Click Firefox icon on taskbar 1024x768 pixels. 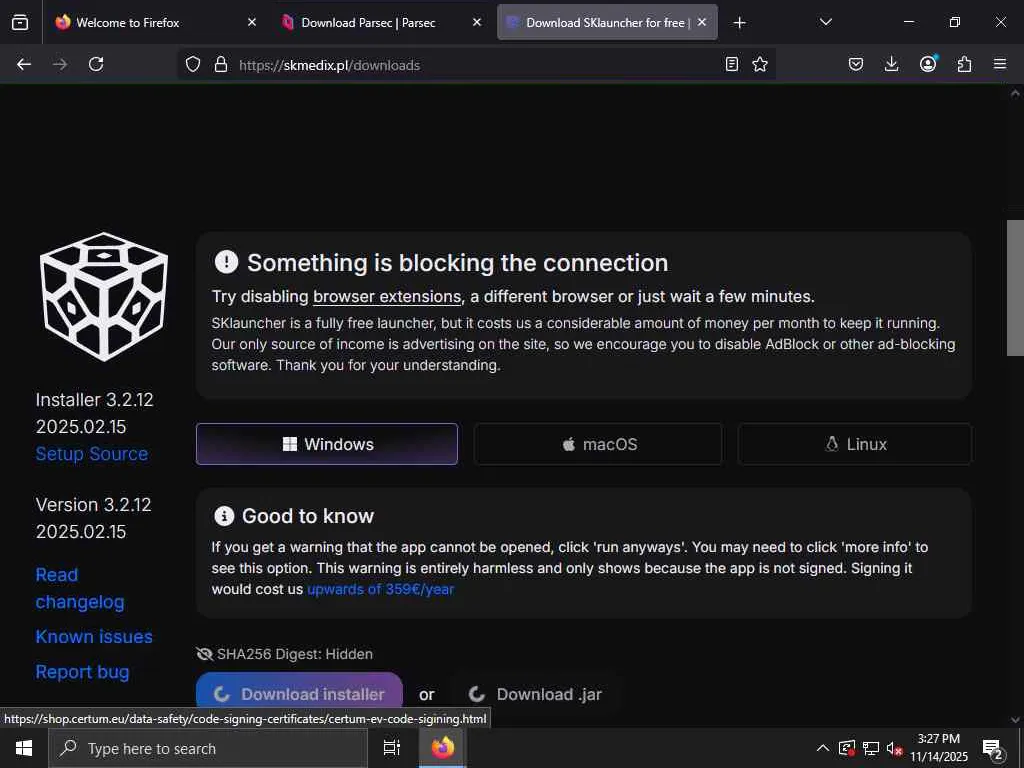coord(443,748)
